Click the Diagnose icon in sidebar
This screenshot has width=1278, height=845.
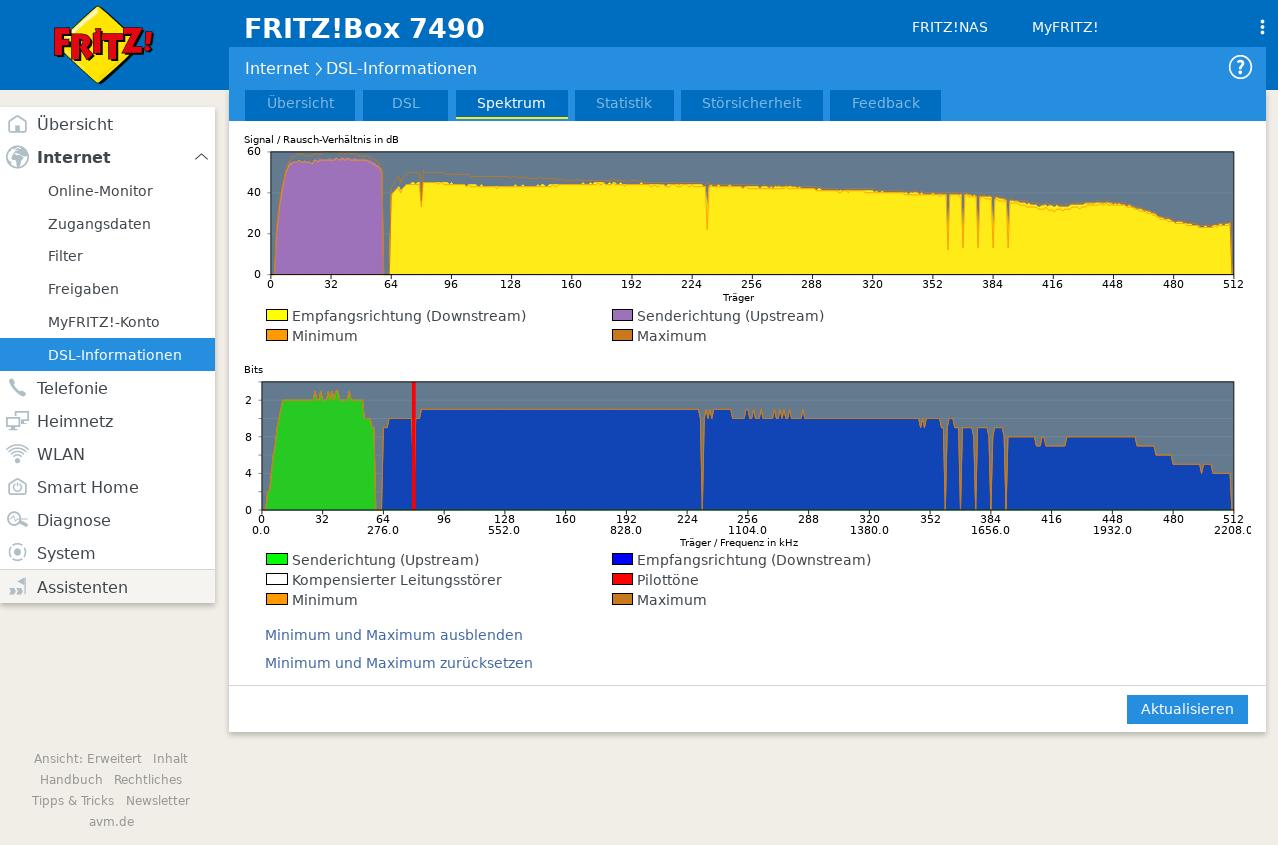pyautogui.click(x=17, y=520)
